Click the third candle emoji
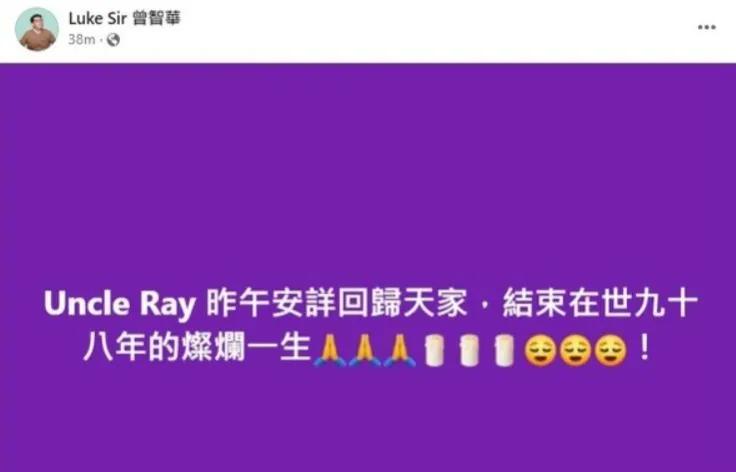Image resolution: width=736 pixels, height=472 pixels. point(505,350)
